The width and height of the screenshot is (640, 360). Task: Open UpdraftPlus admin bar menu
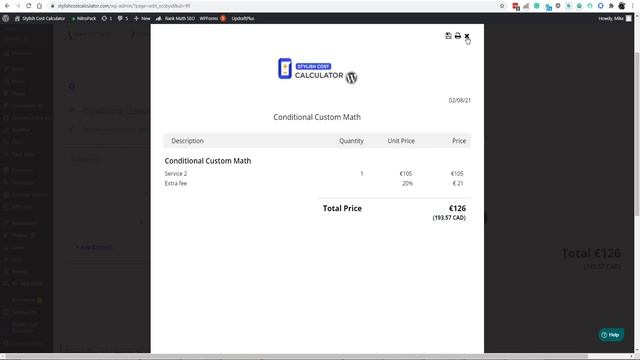(243, 18)
